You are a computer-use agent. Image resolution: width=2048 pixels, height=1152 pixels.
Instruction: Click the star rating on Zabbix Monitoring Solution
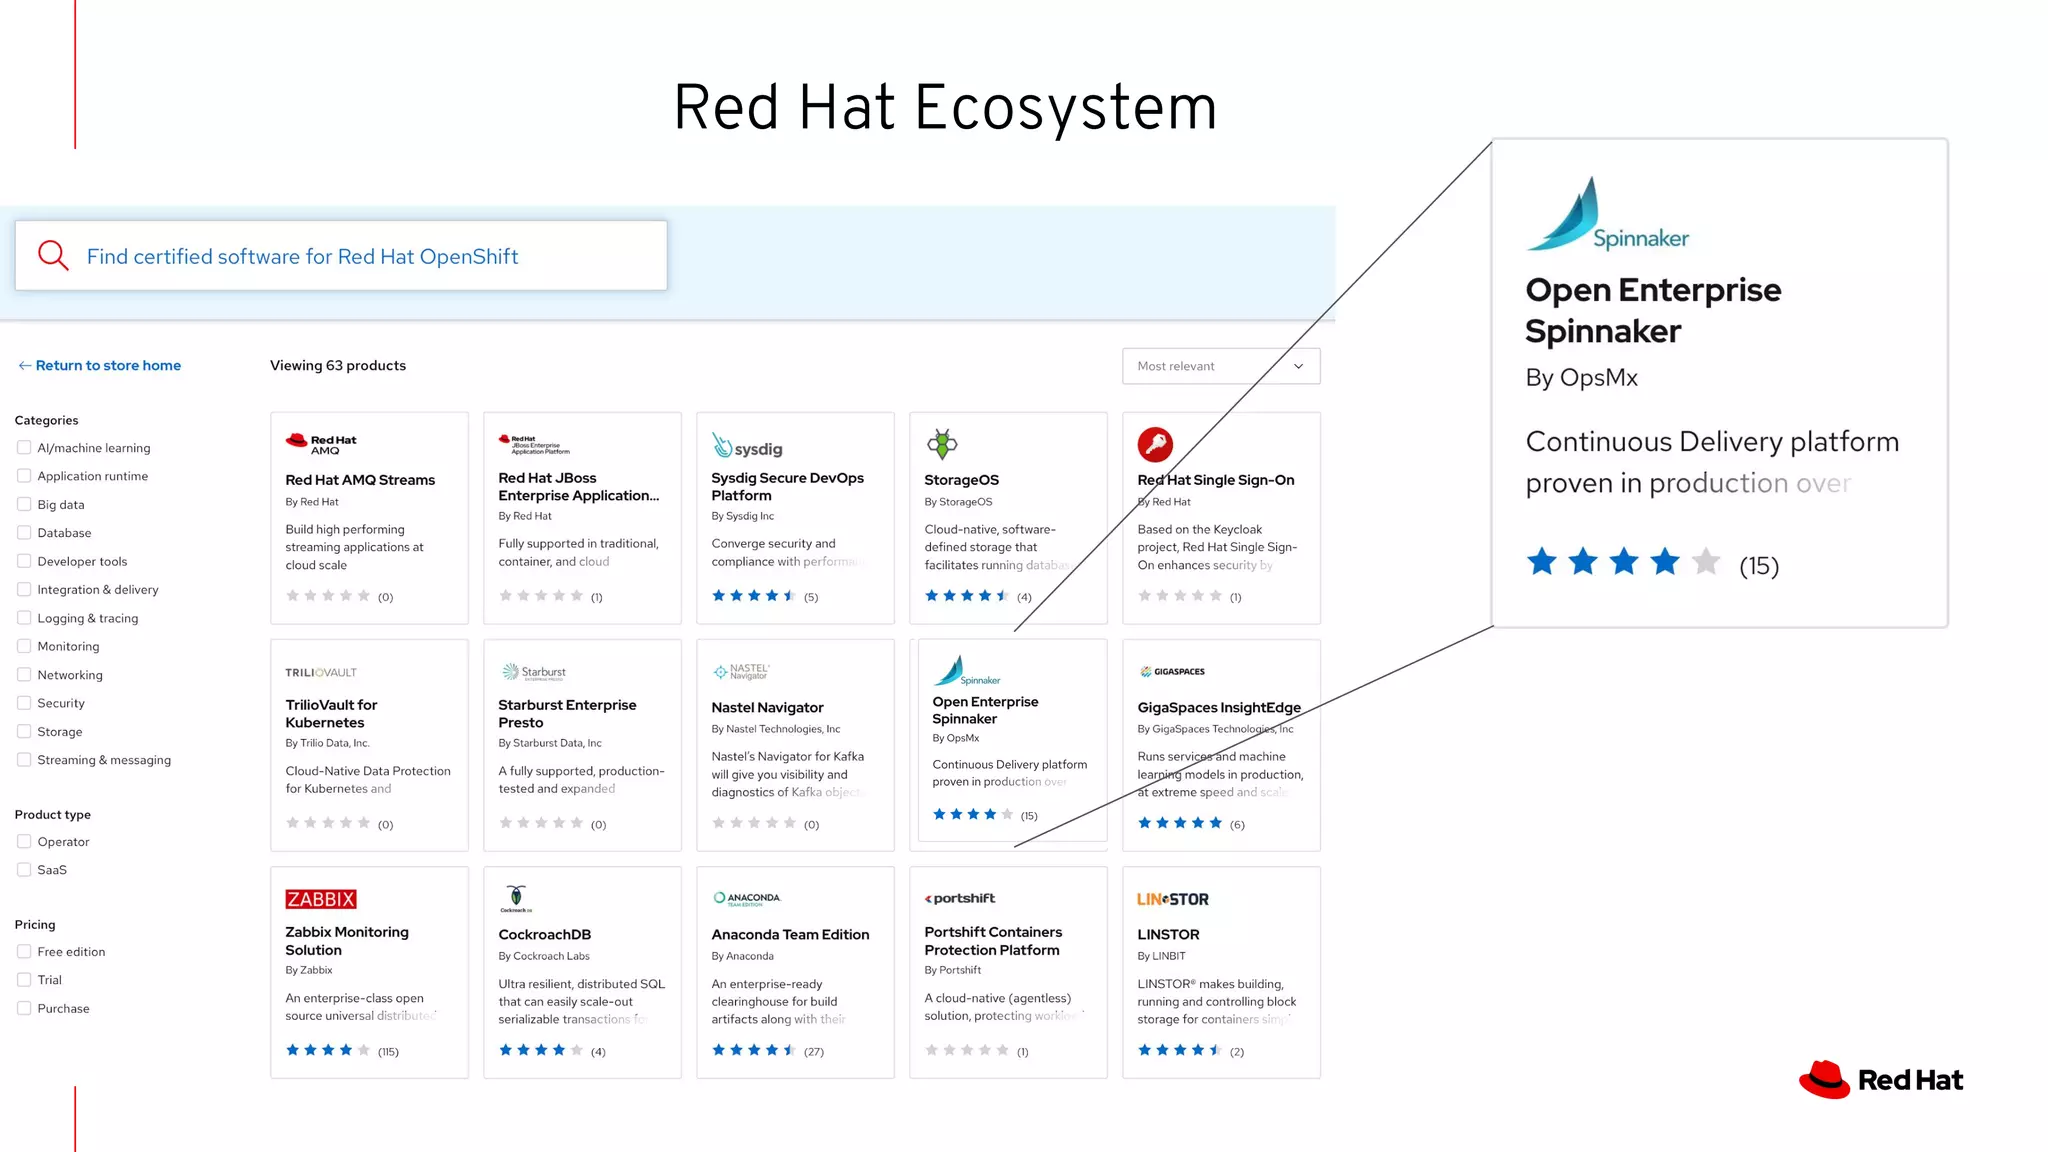[328, 1050]
